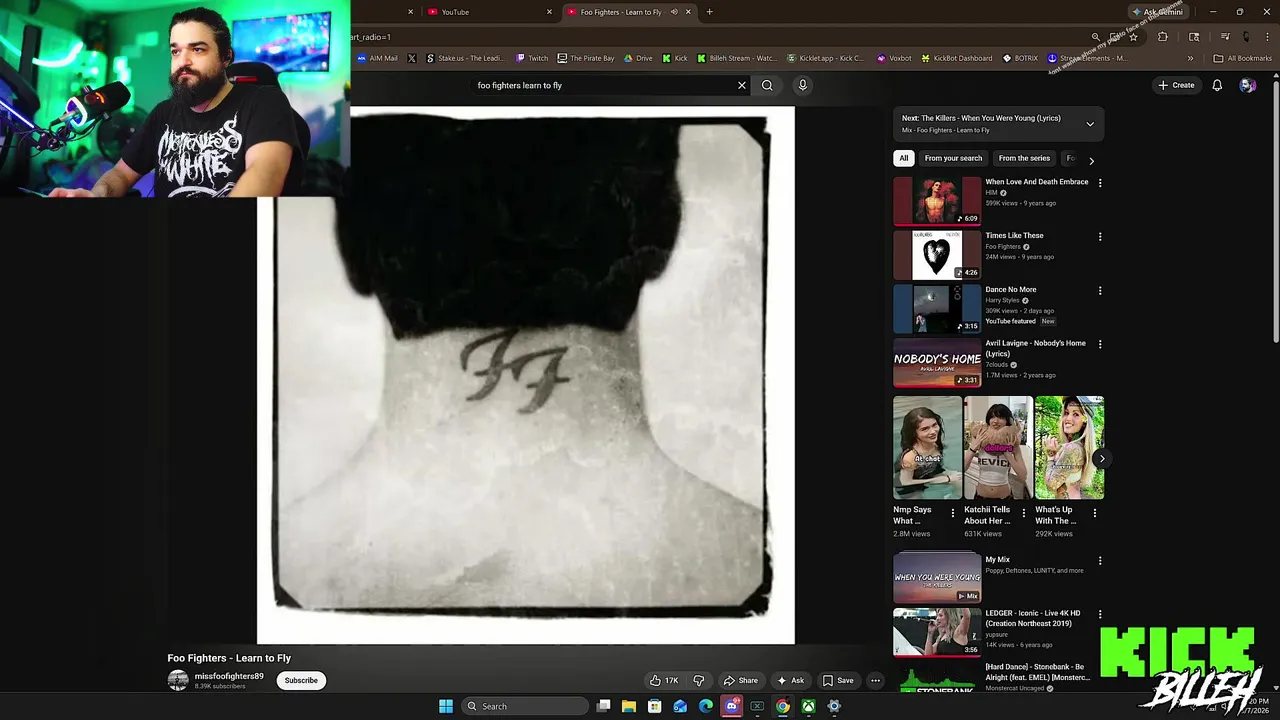Open the X bookmark icon
The image size is (1280, 720).
pyautogui.click(x=411, y=58)
